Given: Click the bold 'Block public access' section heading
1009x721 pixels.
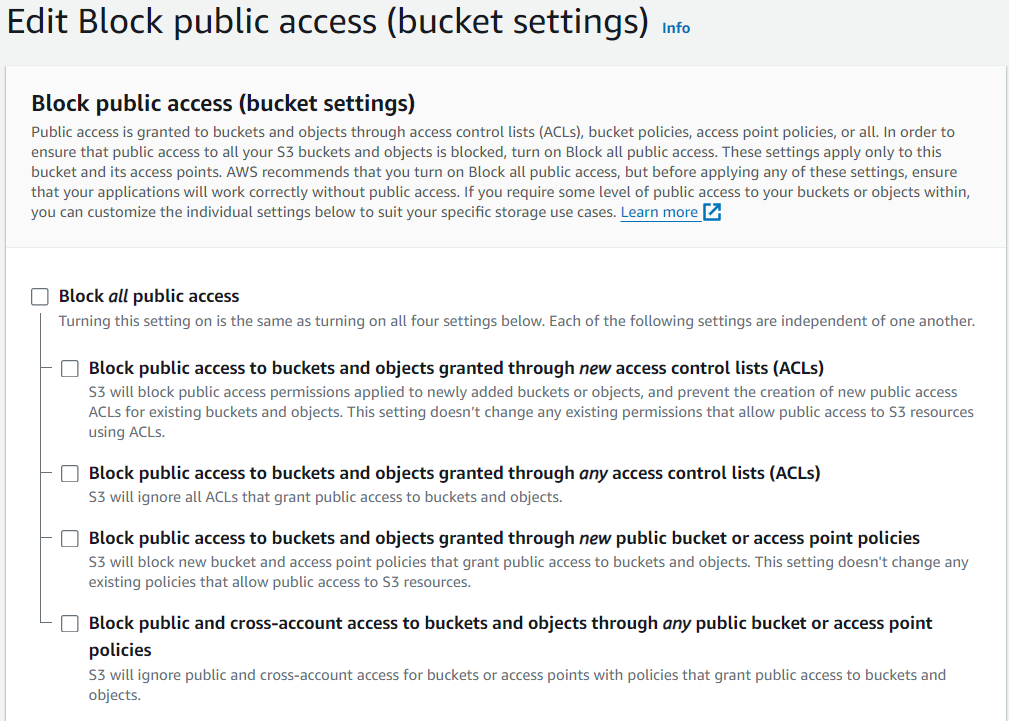Looking at the screenshot, I should (x=223, y=103).
